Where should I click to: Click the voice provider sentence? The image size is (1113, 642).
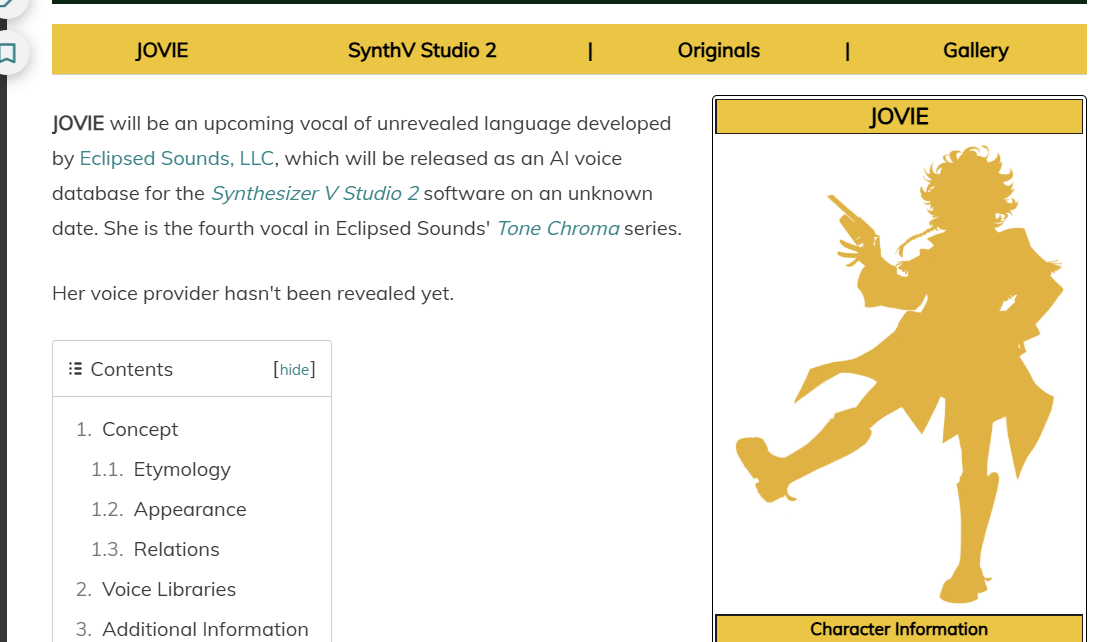click(x=253, y=293)
